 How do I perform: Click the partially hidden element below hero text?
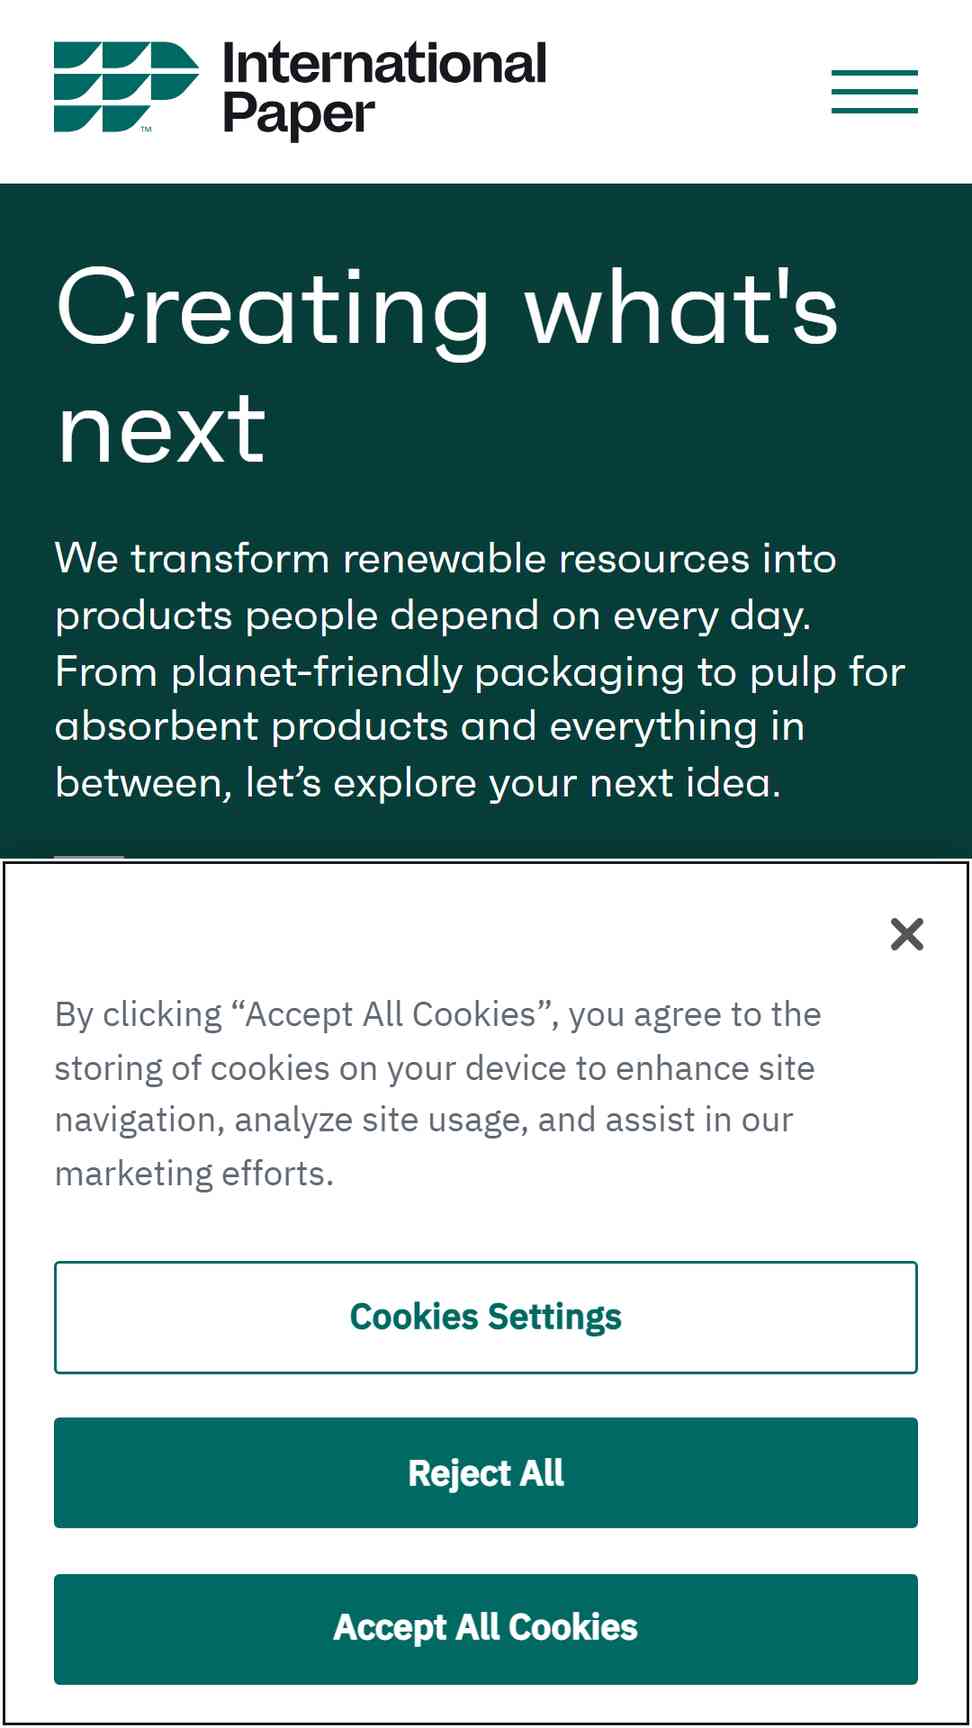[89, 857]
